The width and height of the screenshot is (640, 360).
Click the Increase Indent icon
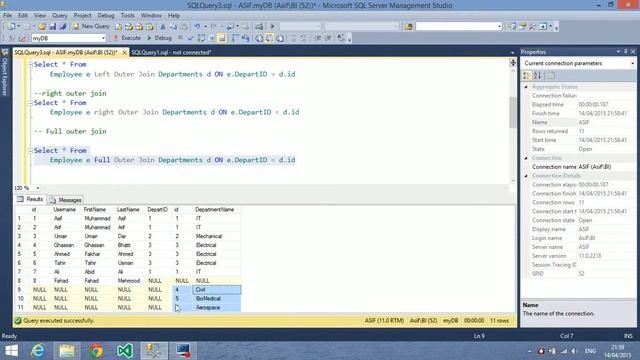[328, 38]
